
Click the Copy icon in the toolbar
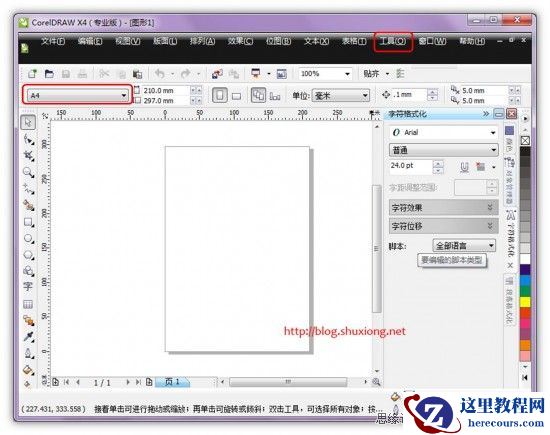click(x=121, y=74)
